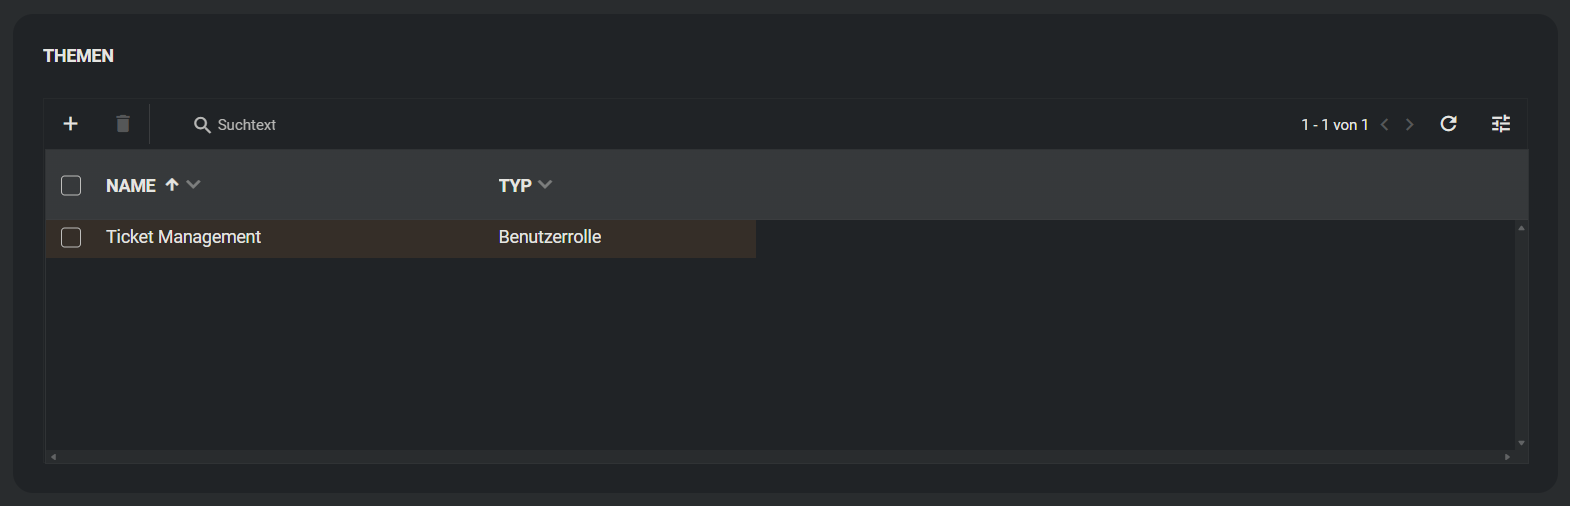1570x506 pixels.
Task: Click the NAME column header
Action: [x=131, y=186]
